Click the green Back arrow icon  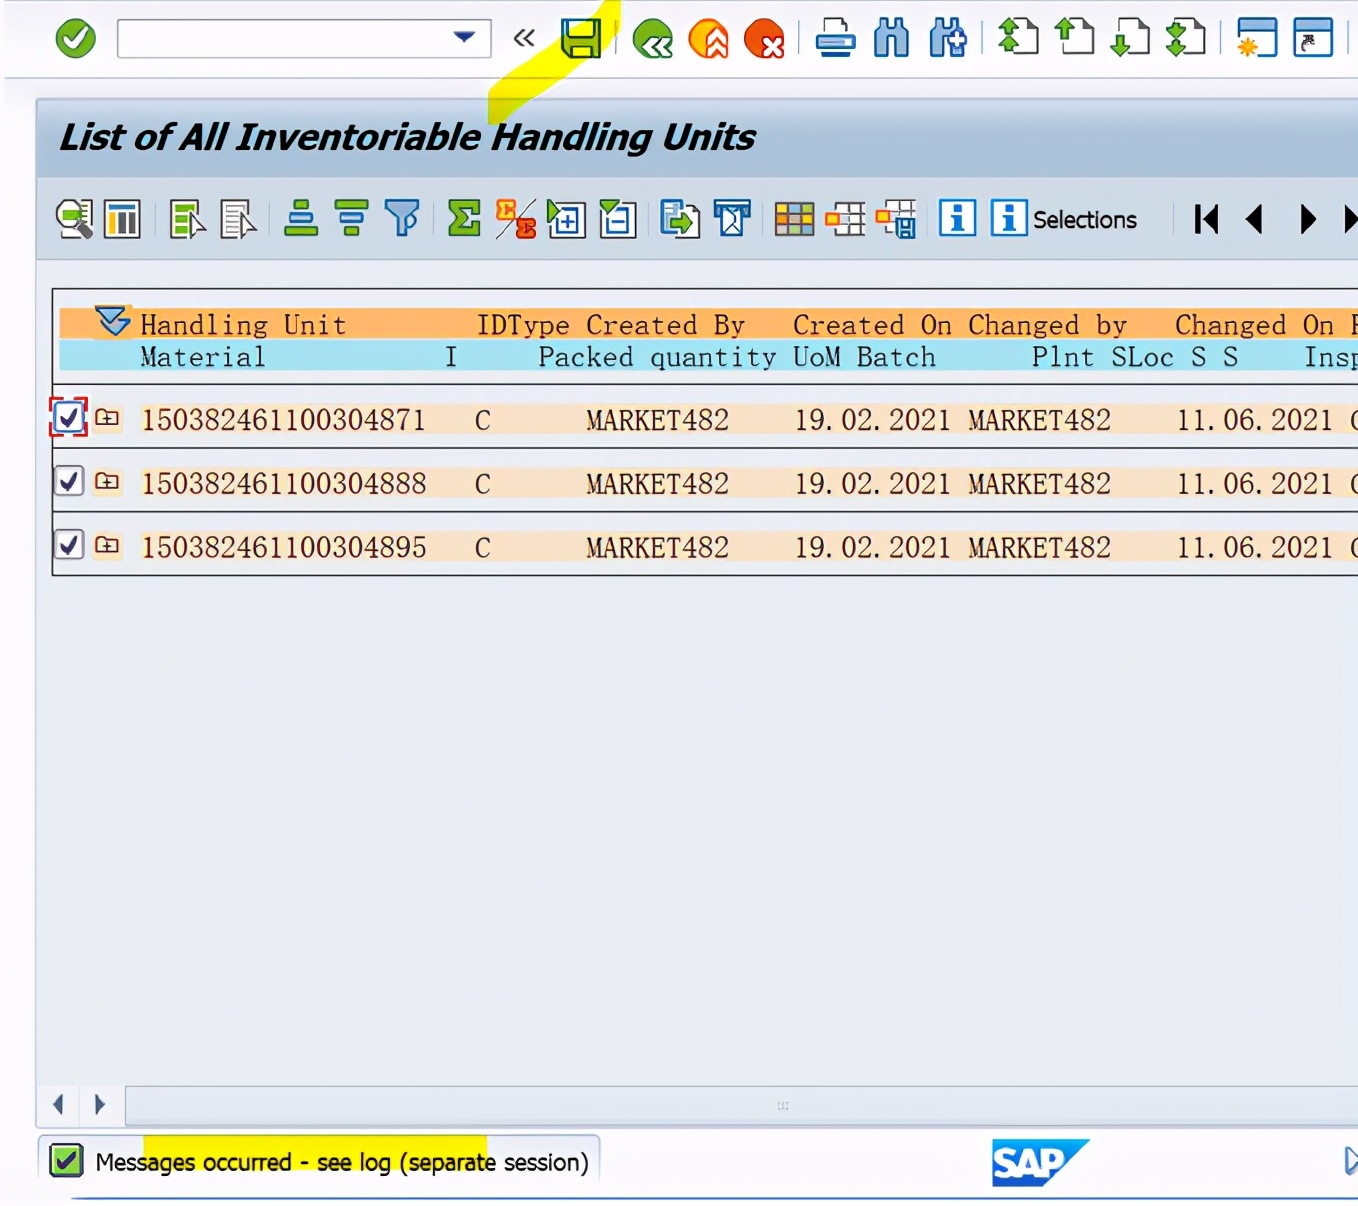(653, 39)
